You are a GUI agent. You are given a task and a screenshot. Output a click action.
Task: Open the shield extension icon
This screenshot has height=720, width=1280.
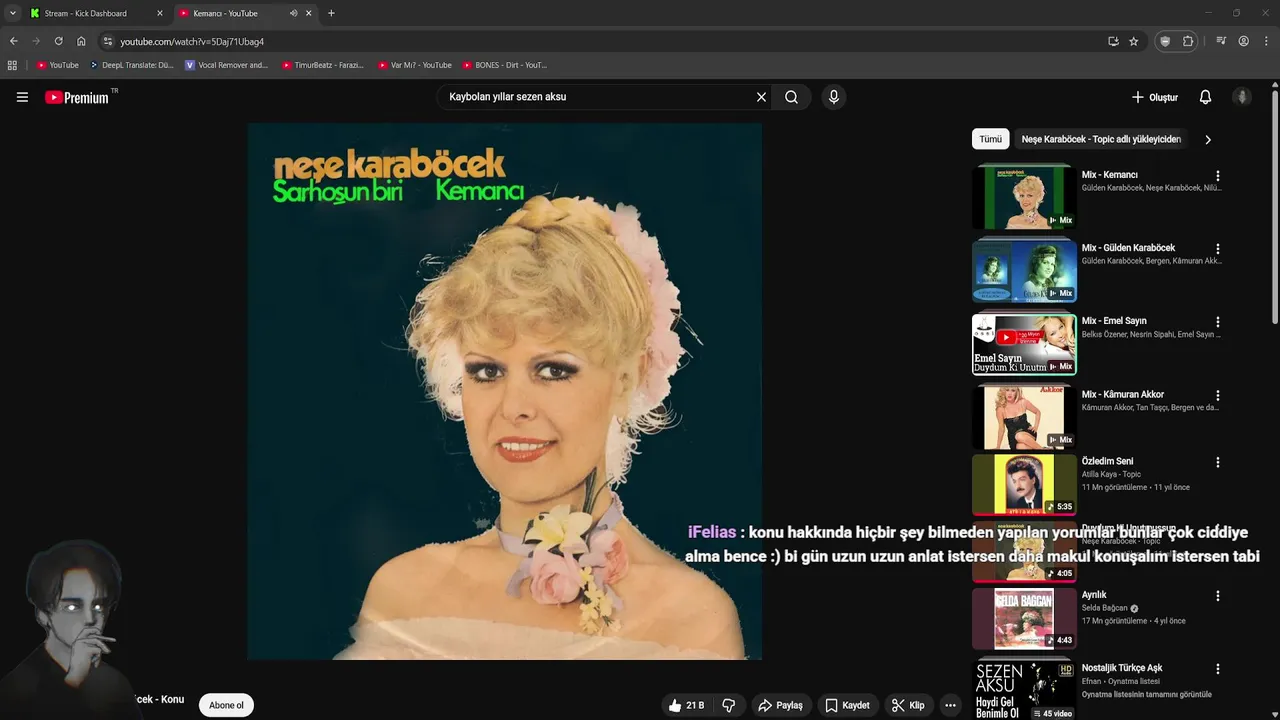(x=1165, y=41)
